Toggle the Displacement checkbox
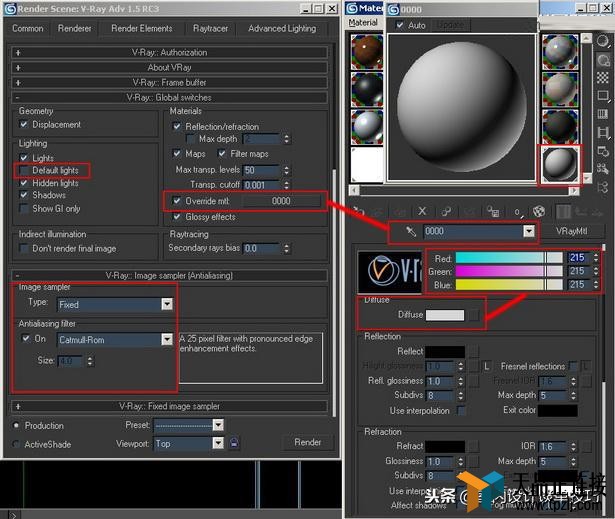The height and width of the screenshot is (519, 615). pyautogui.click(x=24, y=124)
